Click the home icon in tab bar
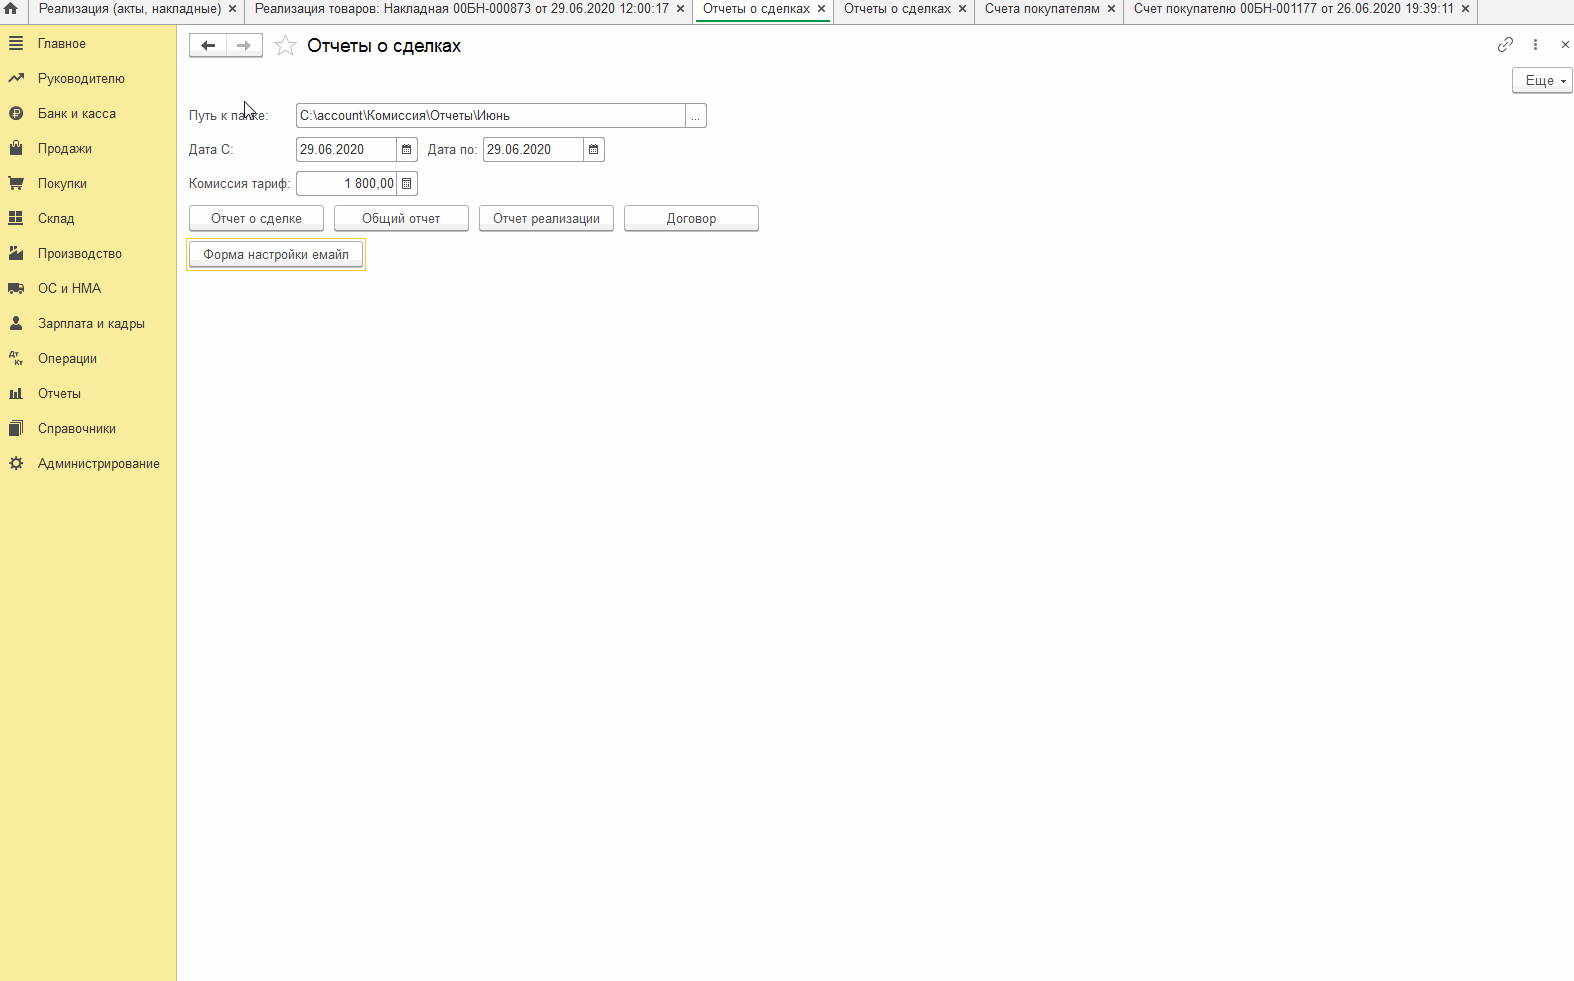The width and height of the screenshot is (1574, 981). click(11, 9)
